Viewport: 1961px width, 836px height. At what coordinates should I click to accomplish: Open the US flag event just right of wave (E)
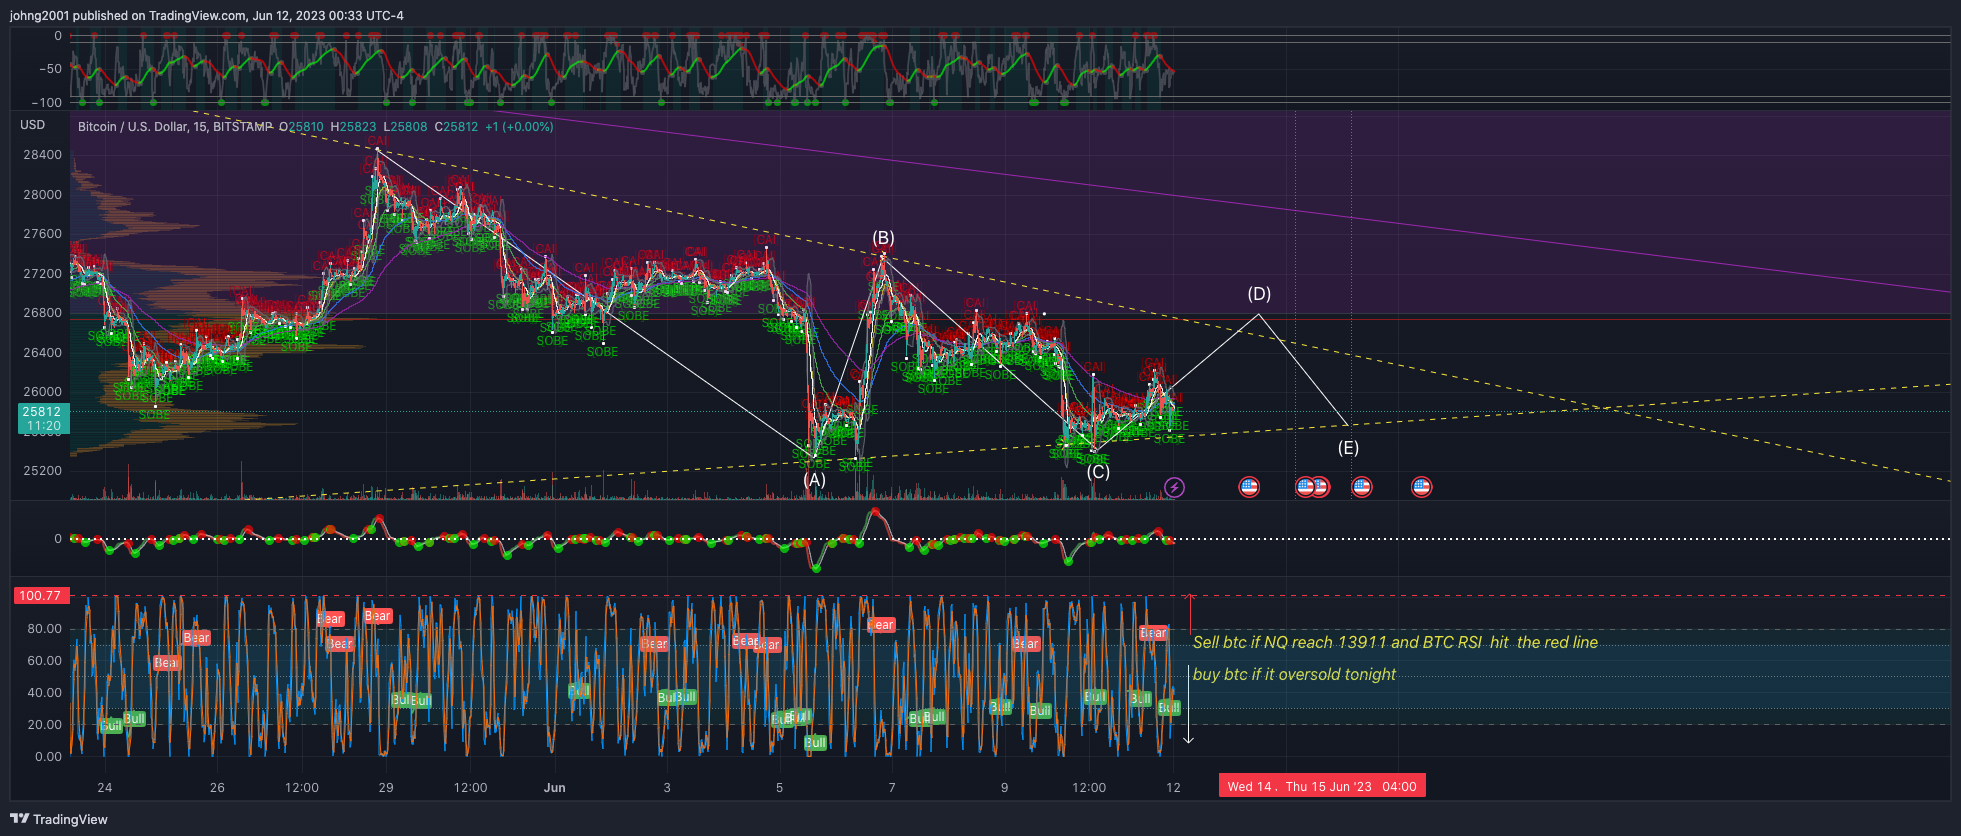coord(1361,487)
